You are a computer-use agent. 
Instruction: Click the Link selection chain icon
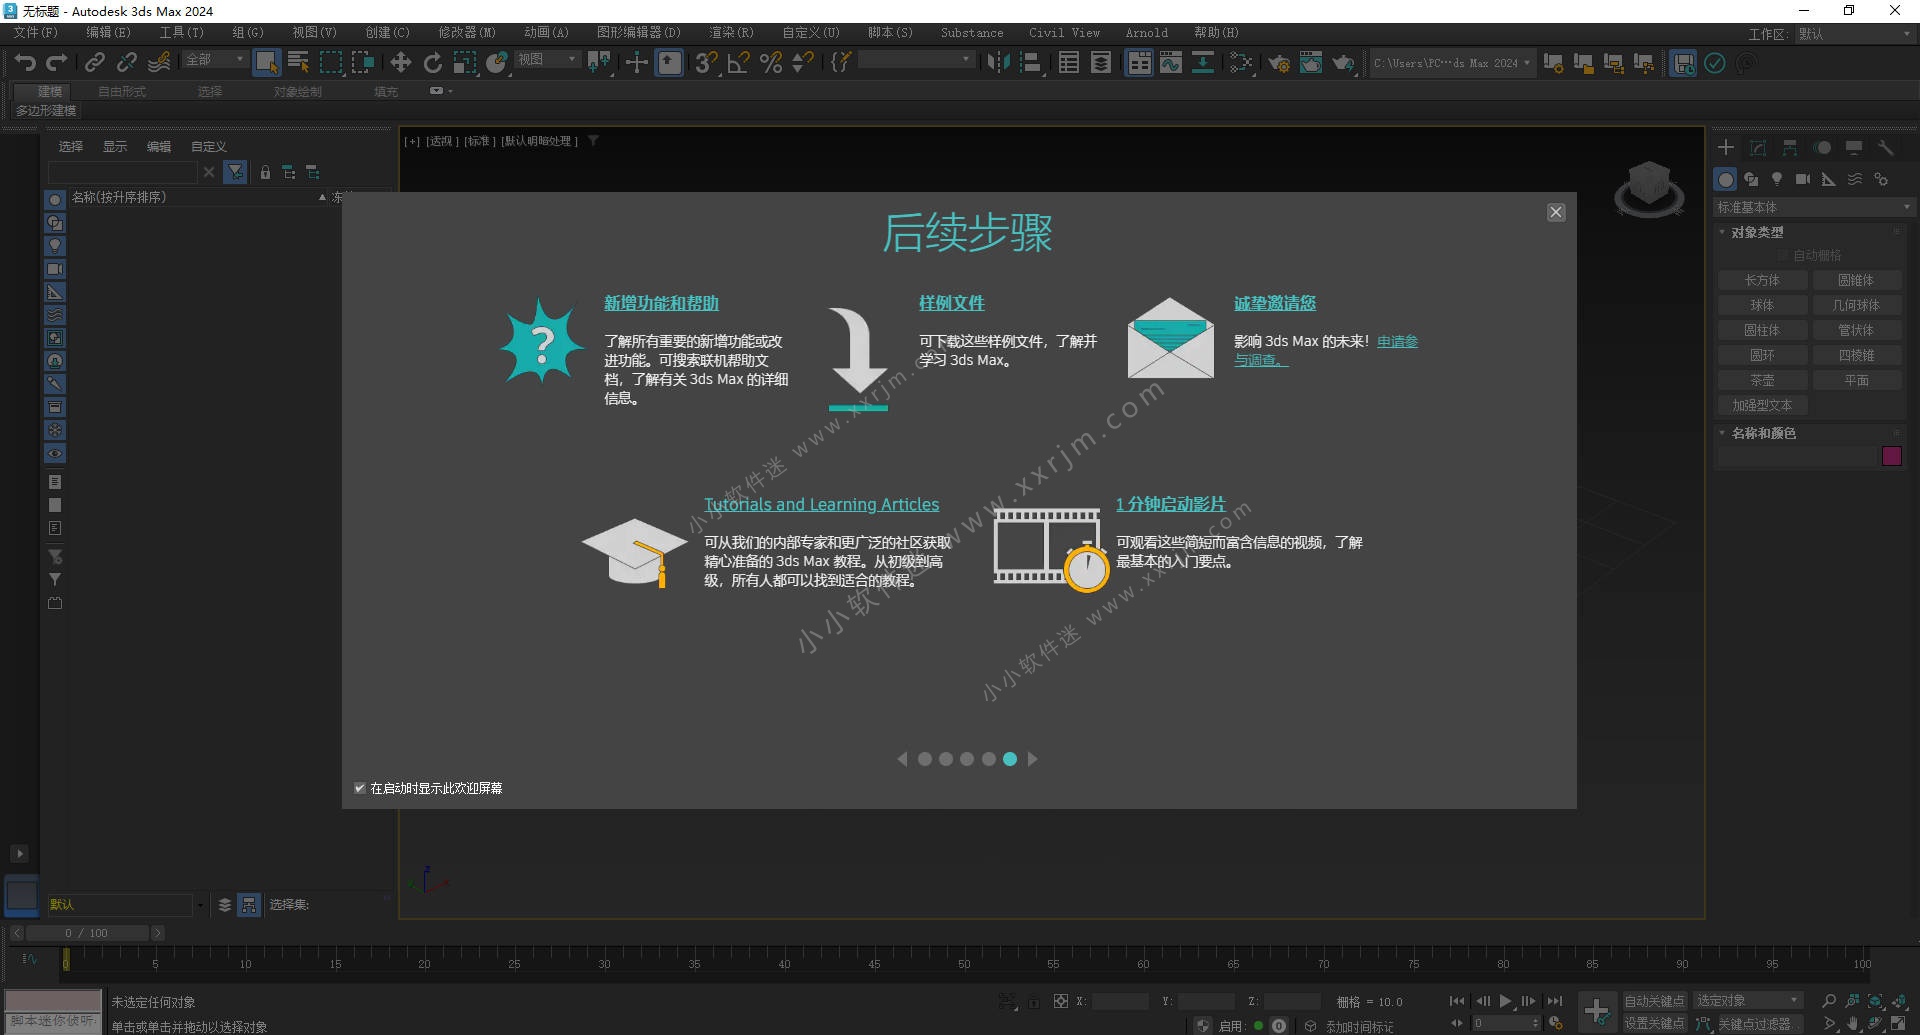click(94, 63)
